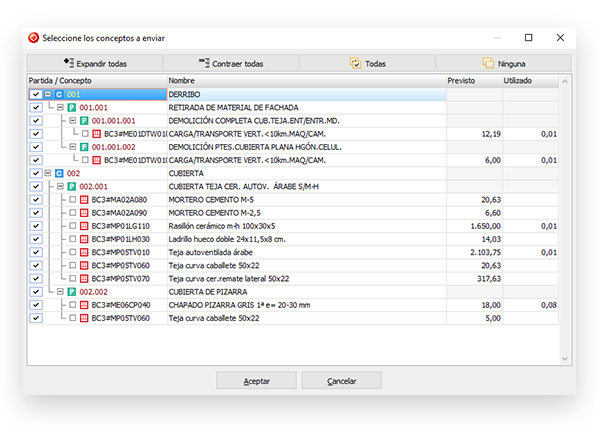Click the red icon beside BC3#MP01LH030
This screenshot has height=425, width=600.
point(84,239)
